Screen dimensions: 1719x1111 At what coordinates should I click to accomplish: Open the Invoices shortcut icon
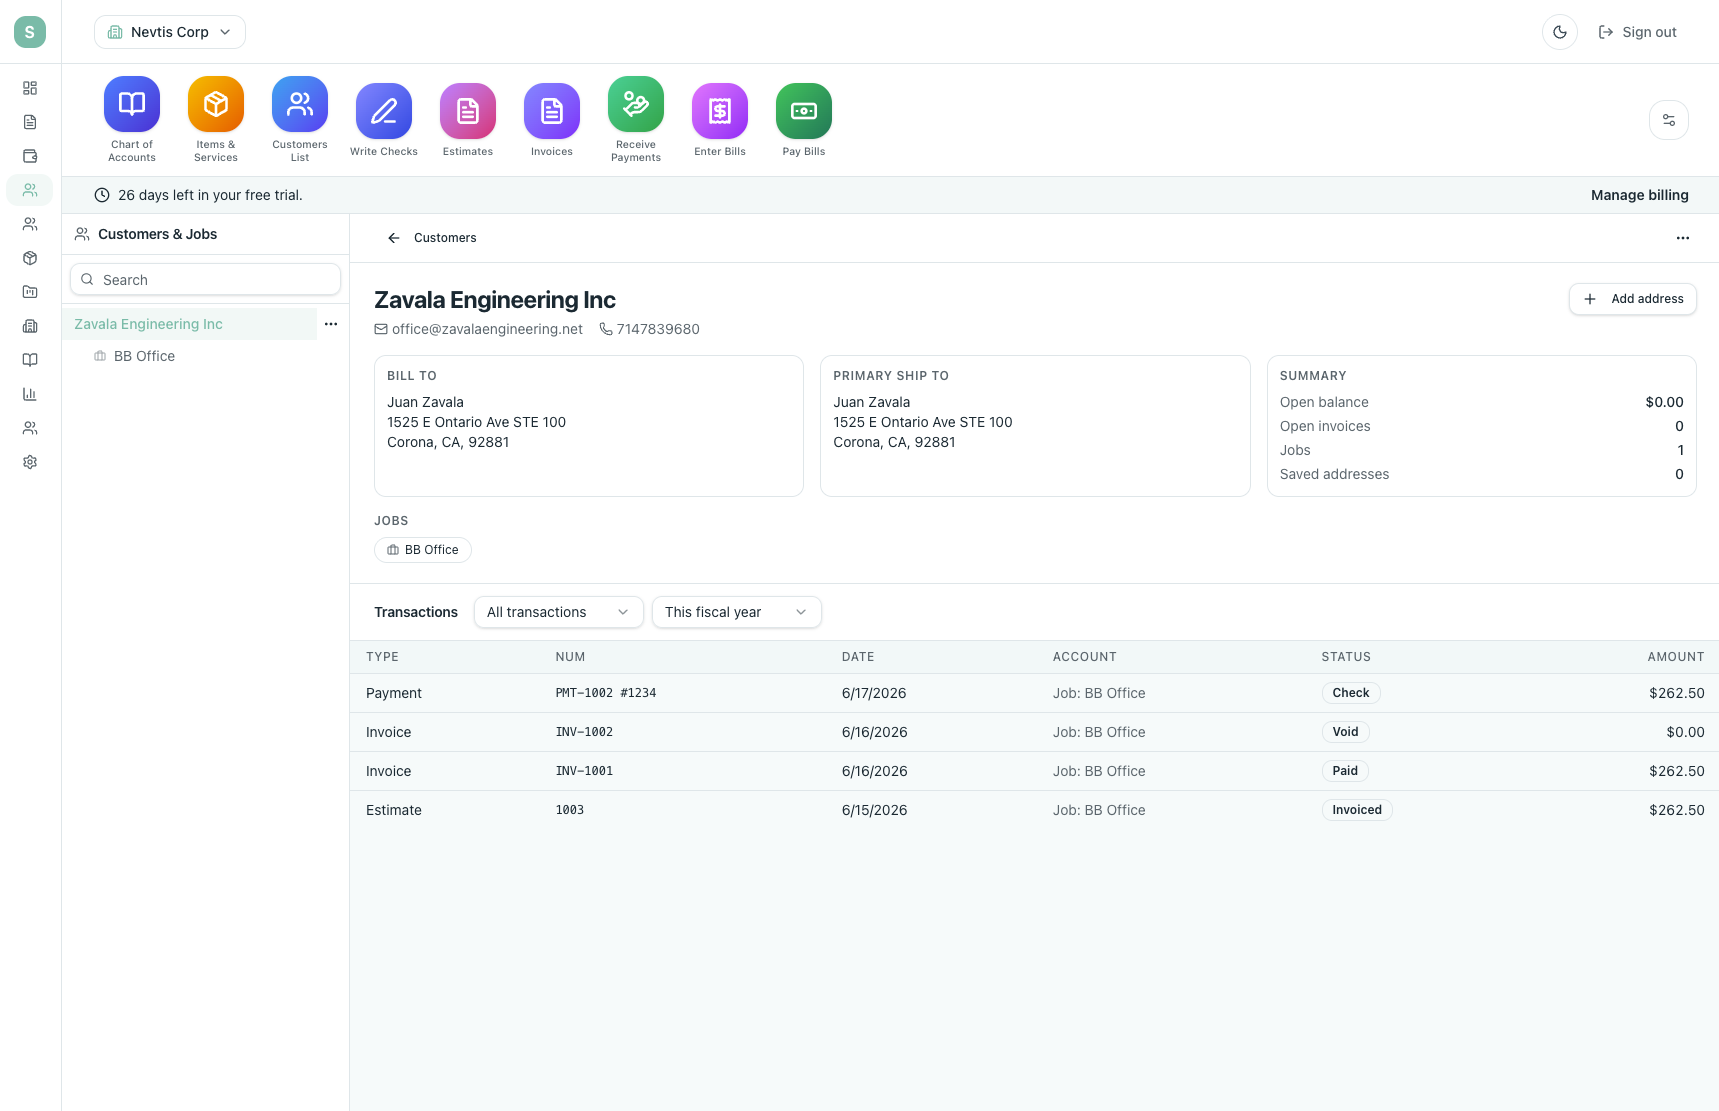pos(552,111)
